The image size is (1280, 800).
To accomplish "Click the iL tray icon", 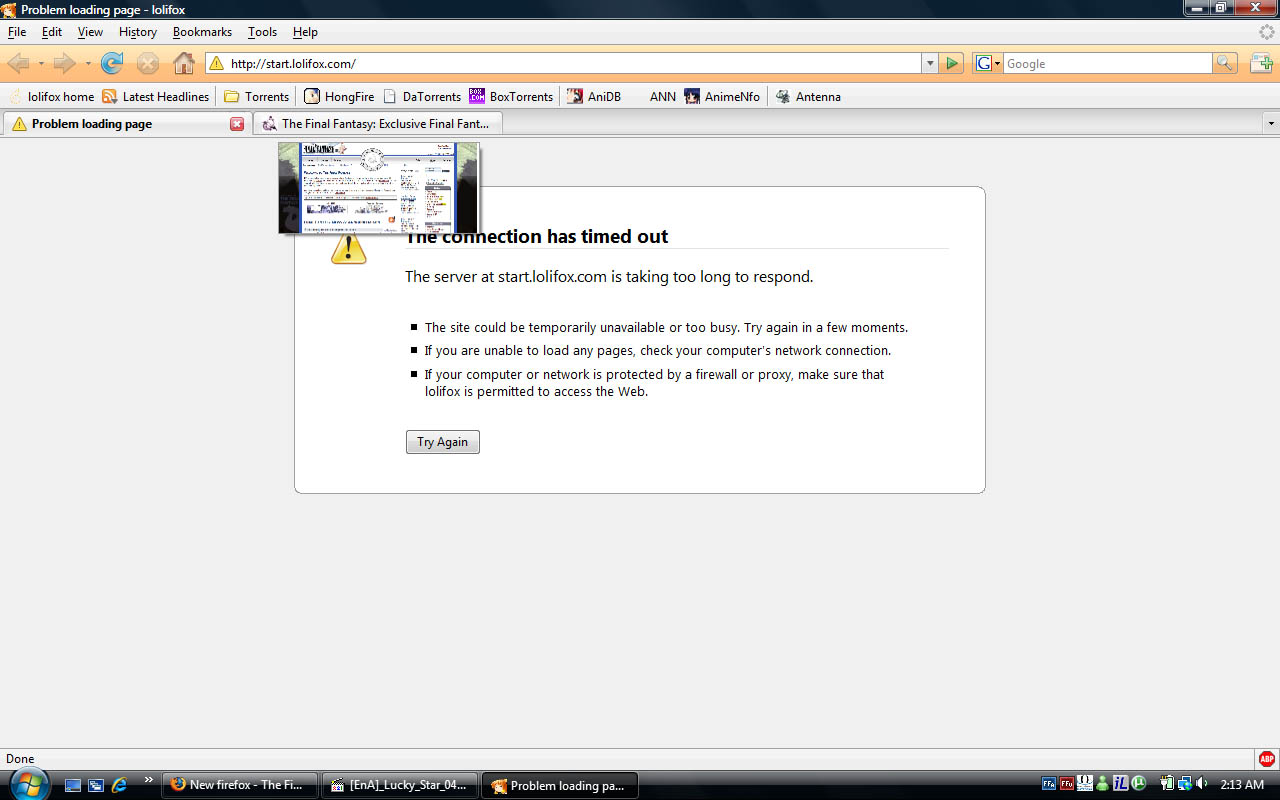I will (x=1120, y=784).
